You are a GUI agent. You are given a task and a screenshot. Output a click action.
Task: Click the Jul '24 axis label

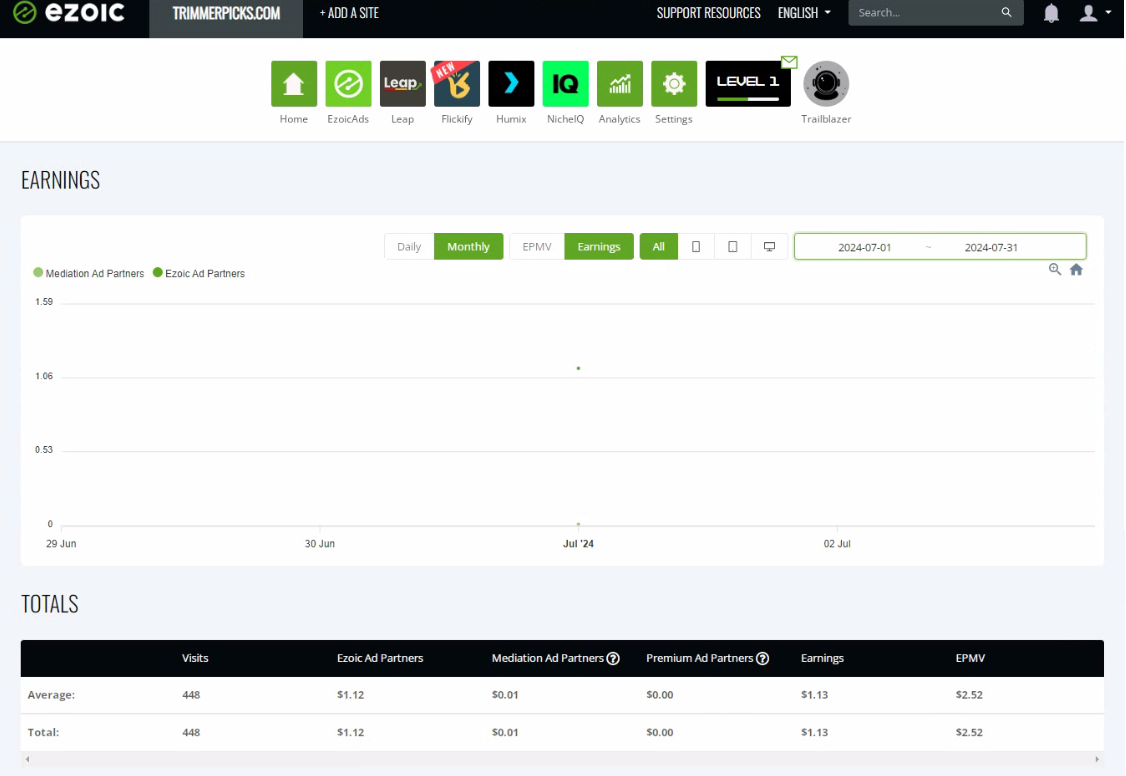click(578, 544)
